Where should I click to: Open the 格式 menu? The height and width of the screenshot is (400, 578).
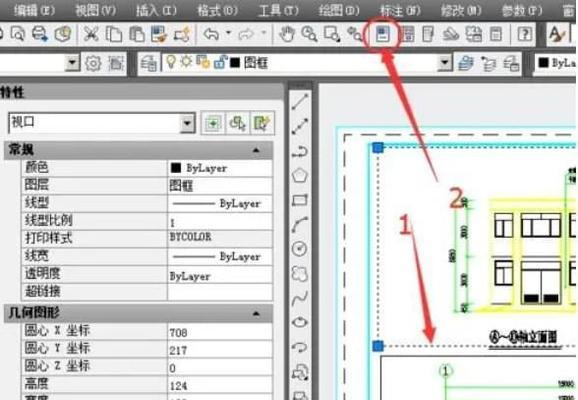[217, 10]
